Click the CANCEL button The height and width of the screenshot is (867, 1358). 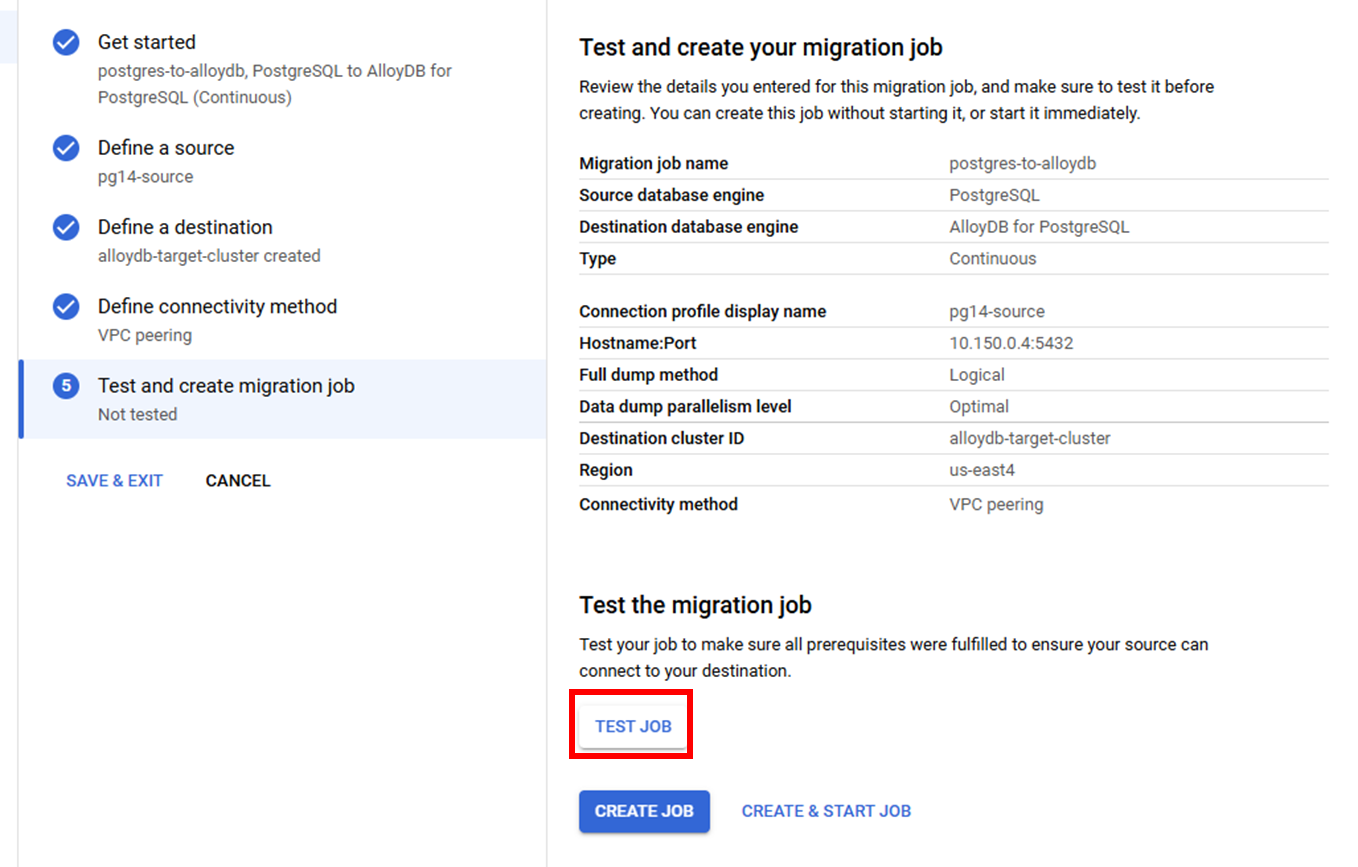[238, 480]
